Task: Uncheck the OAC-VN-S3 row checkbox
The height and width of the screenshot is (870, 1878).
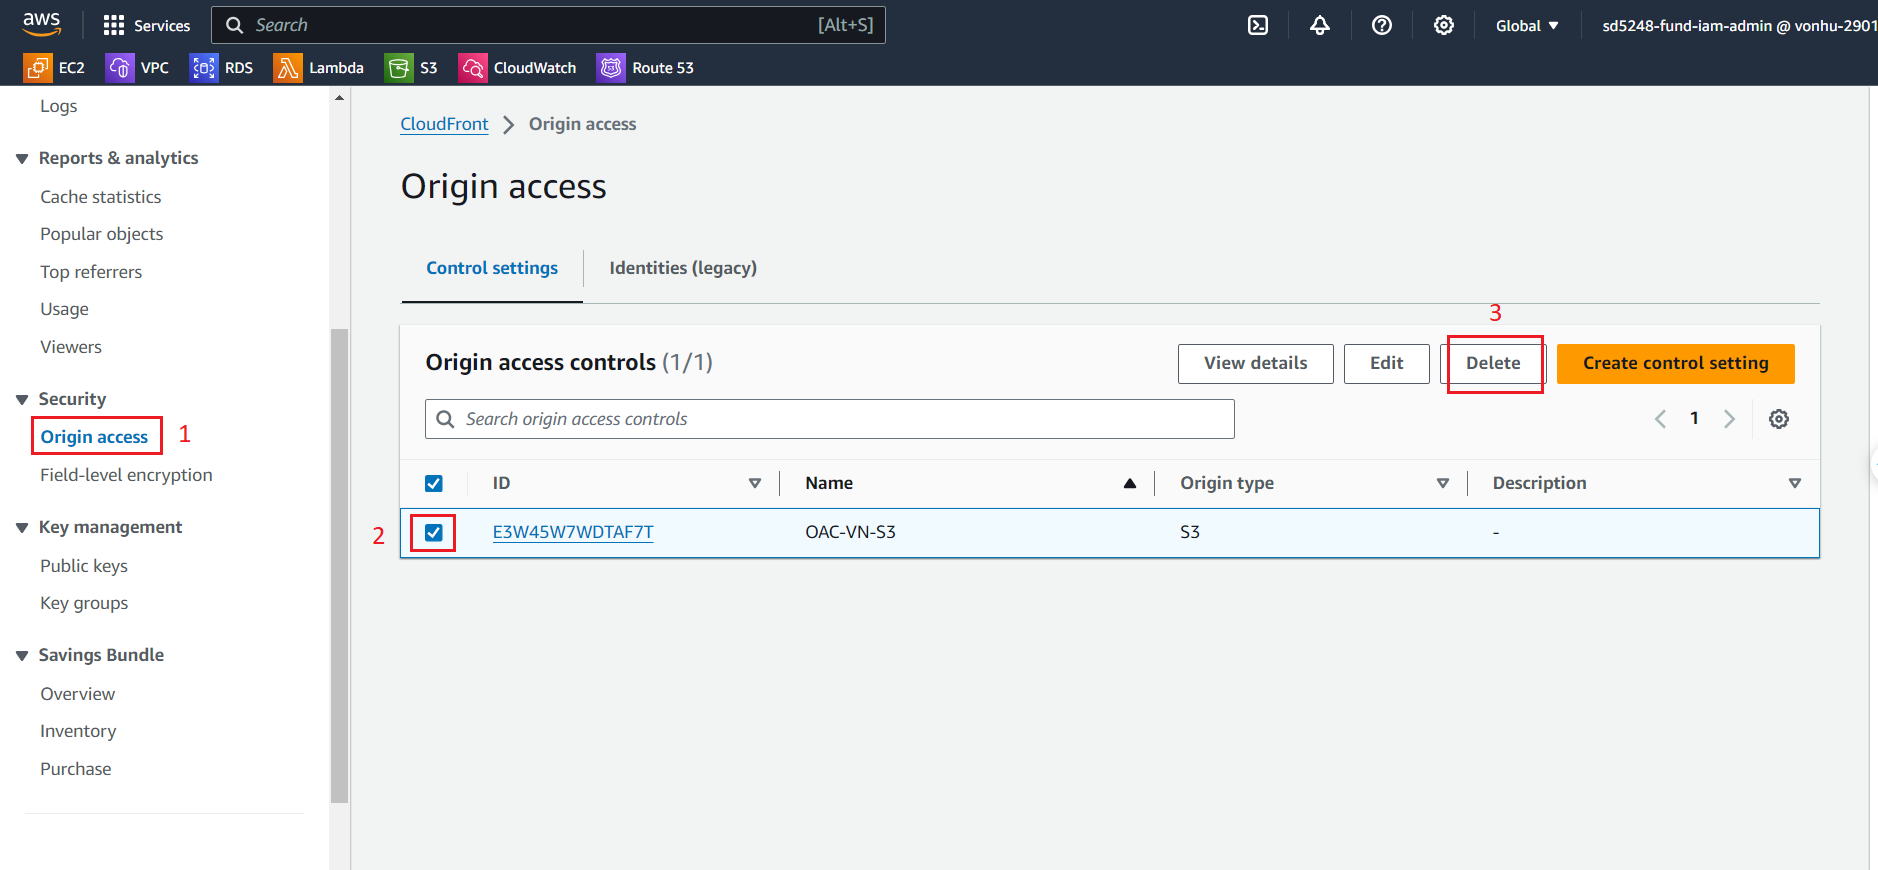Action: pos(434,533)
